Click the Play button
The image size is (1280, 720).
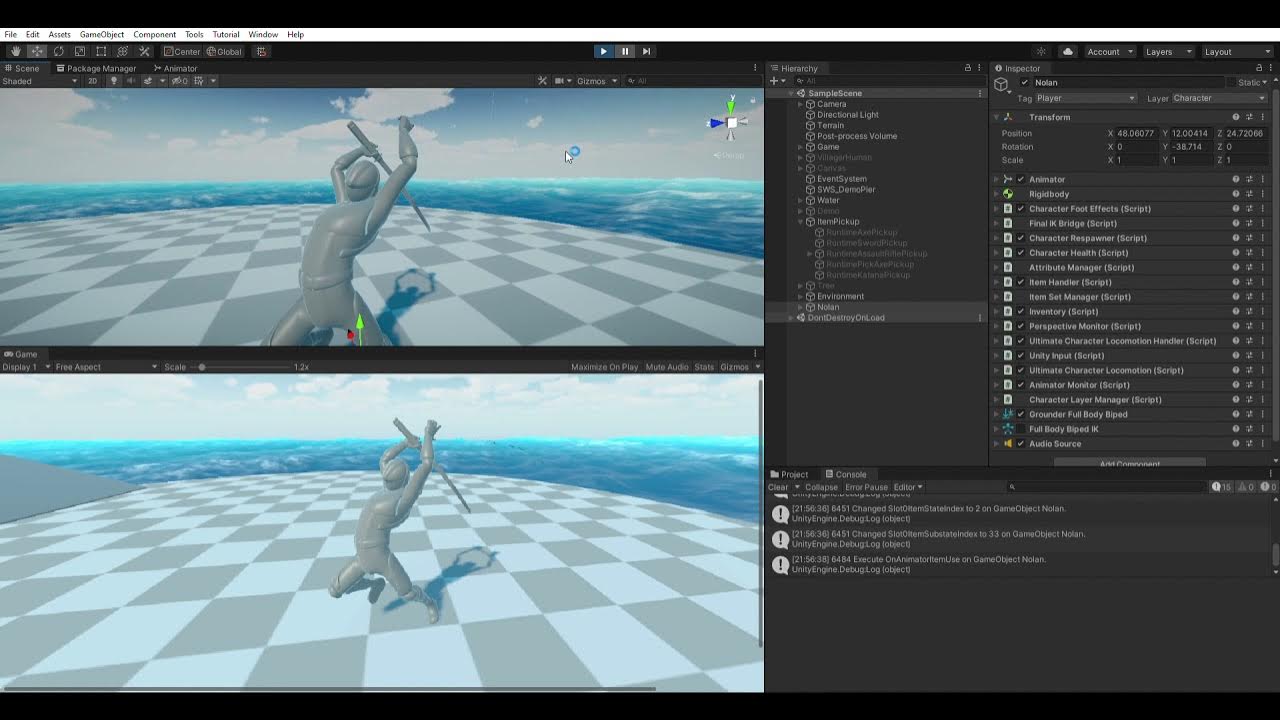603,51
